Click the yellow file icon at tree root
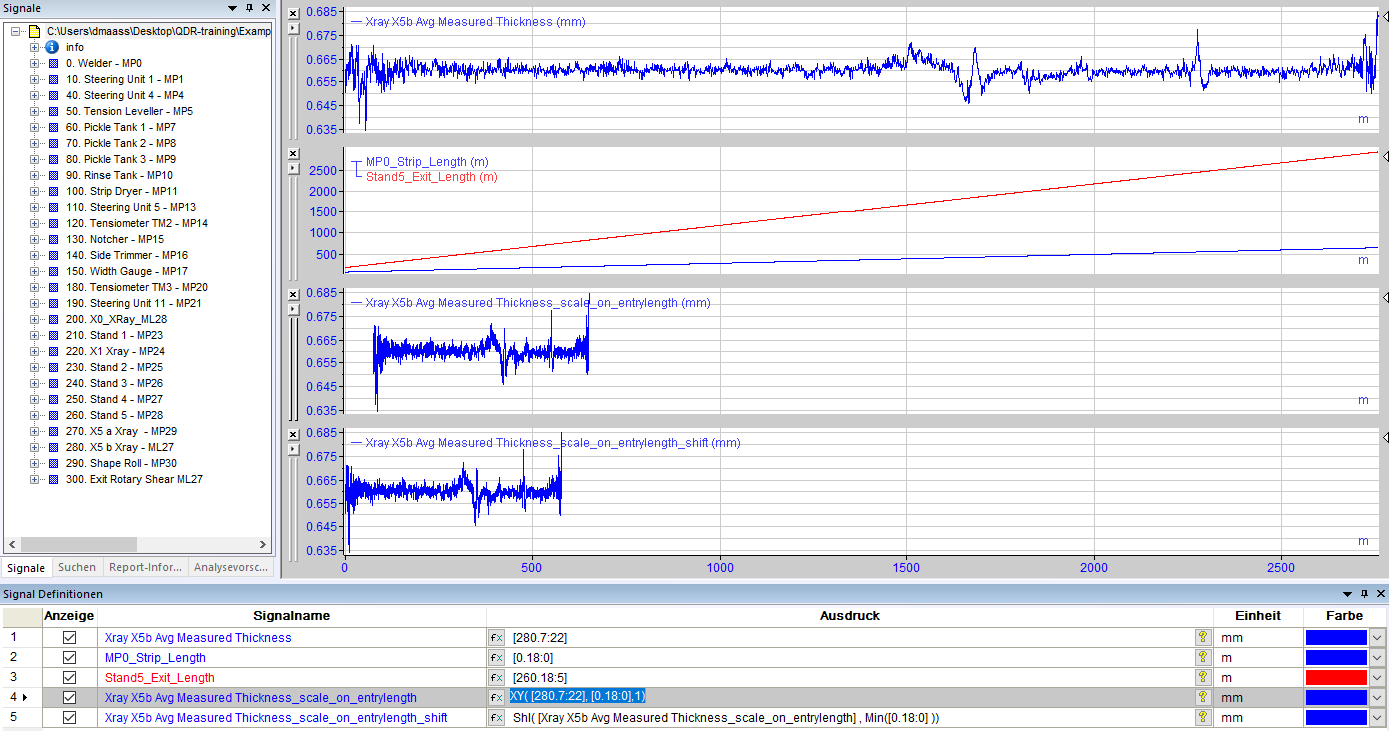This screenshot has width=1389, height=731. point(34,31)
